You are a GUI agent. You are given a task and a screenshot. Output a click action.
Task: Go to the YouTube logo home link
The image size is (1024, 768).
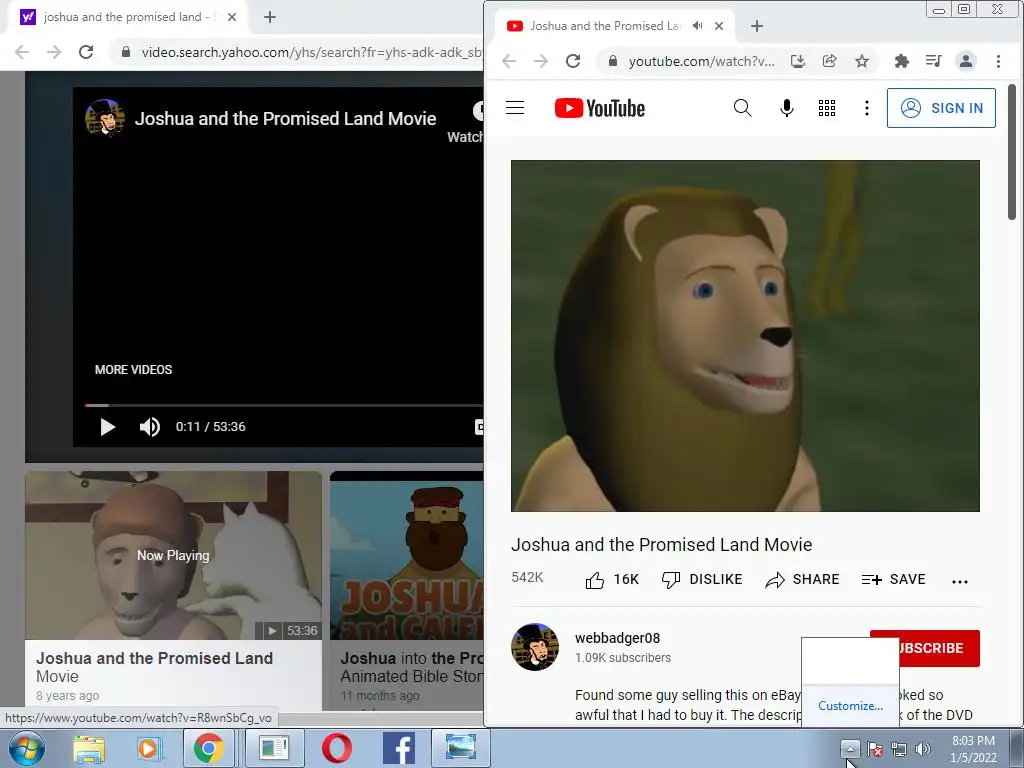coord(600,108)
